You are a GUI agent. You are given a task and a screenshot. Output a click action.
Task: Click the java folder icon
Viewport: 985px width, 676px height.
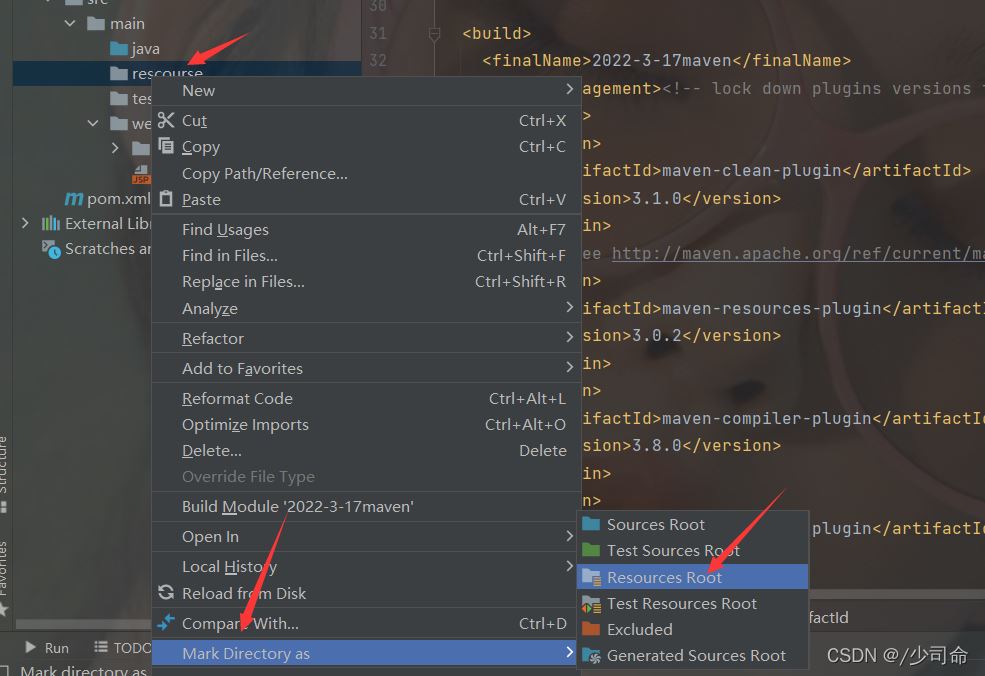click(x=119, y=48)
